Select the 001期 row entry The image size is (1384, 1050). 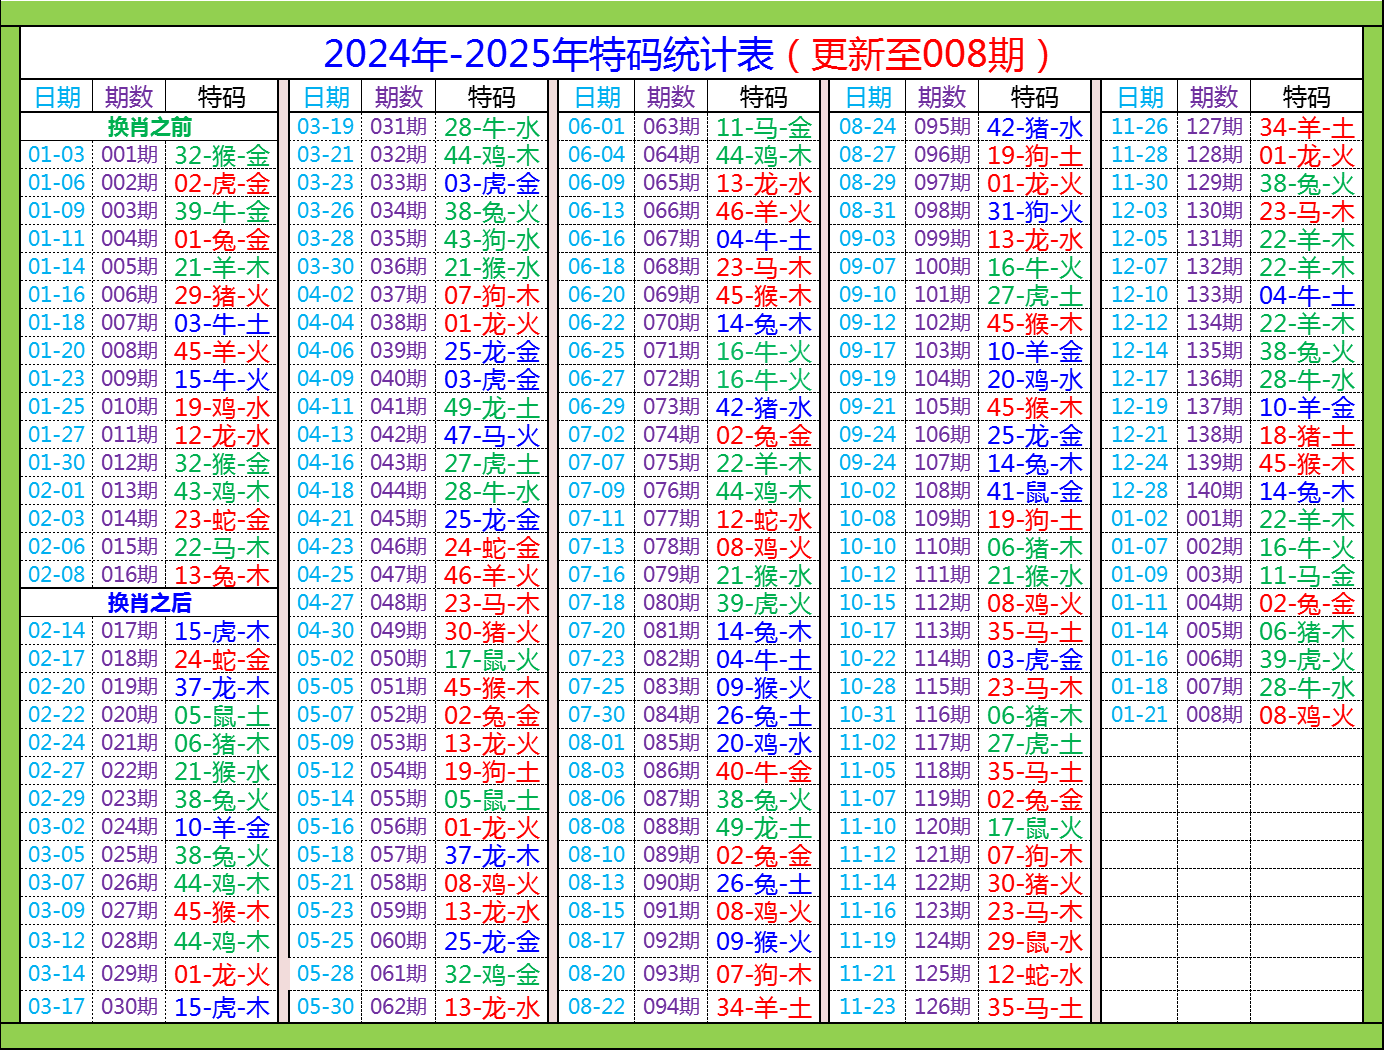[127, 155]
